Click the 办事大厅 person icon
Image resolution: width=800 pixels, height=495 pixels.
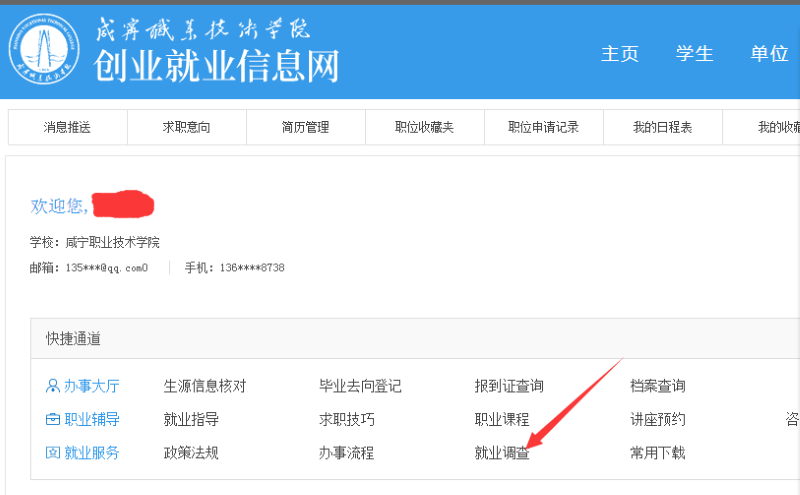(53, 386)
